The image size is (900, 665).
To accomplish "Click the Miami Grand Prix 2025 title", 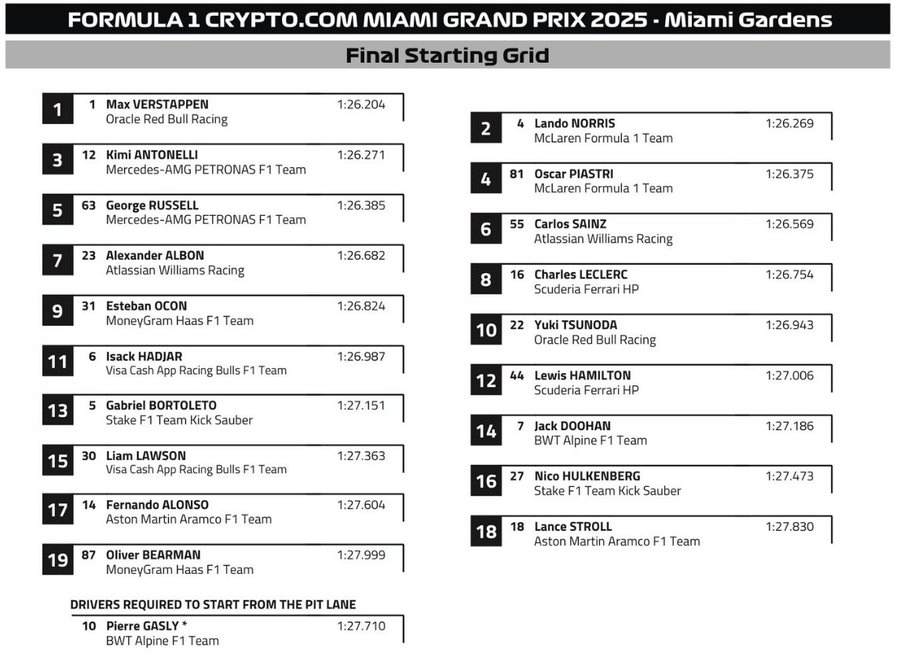I will coord(447,19).
